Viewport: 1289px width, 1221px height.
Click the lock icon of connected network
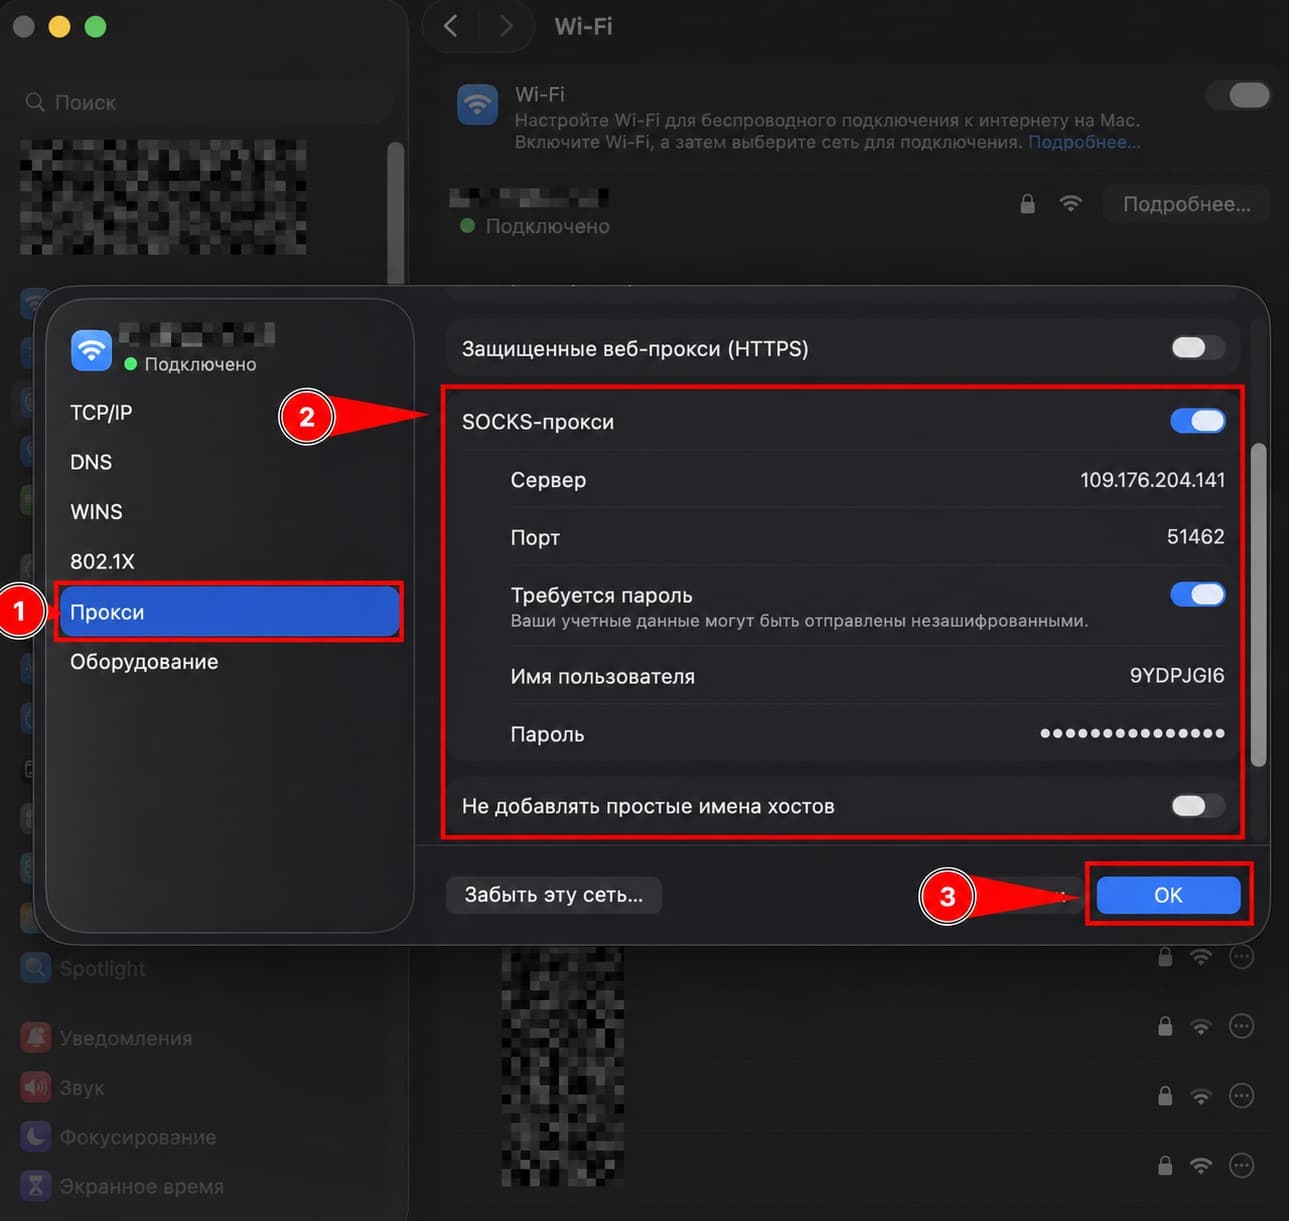[x=1027, y=204]
